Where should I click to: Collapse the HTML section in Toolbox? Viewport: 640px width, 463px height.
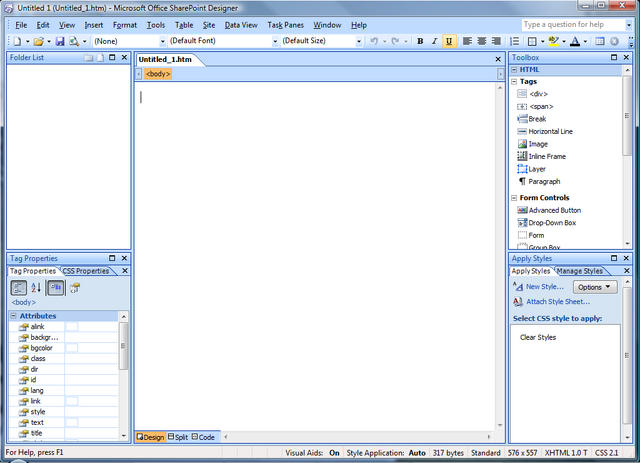click(514, 70)
